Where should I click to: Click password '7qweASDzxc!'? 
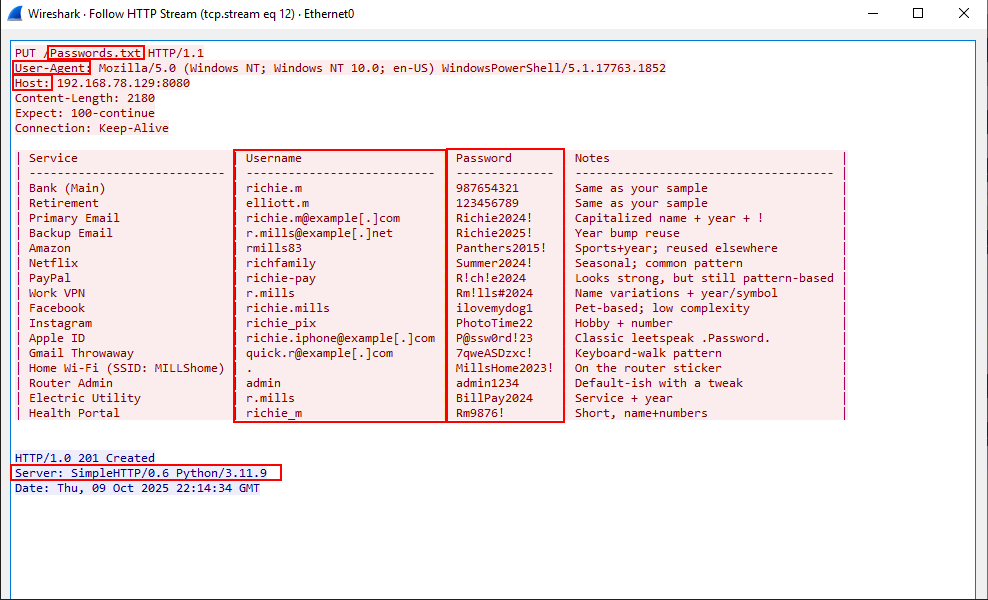point(495,354)
